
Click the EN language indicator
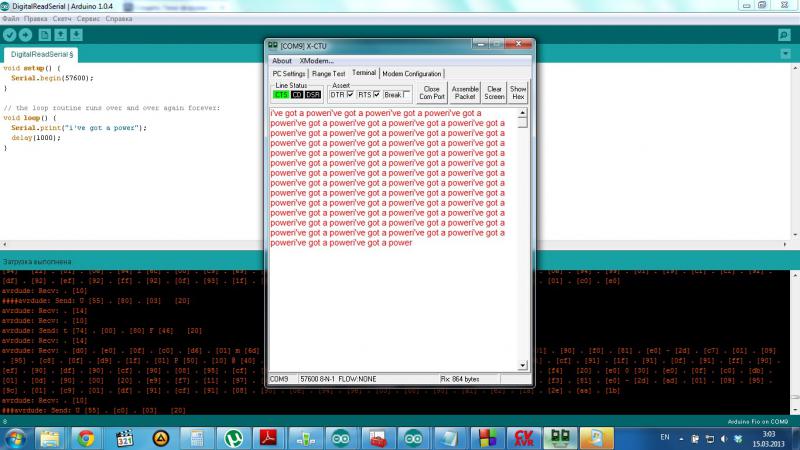tap(665, 437)
